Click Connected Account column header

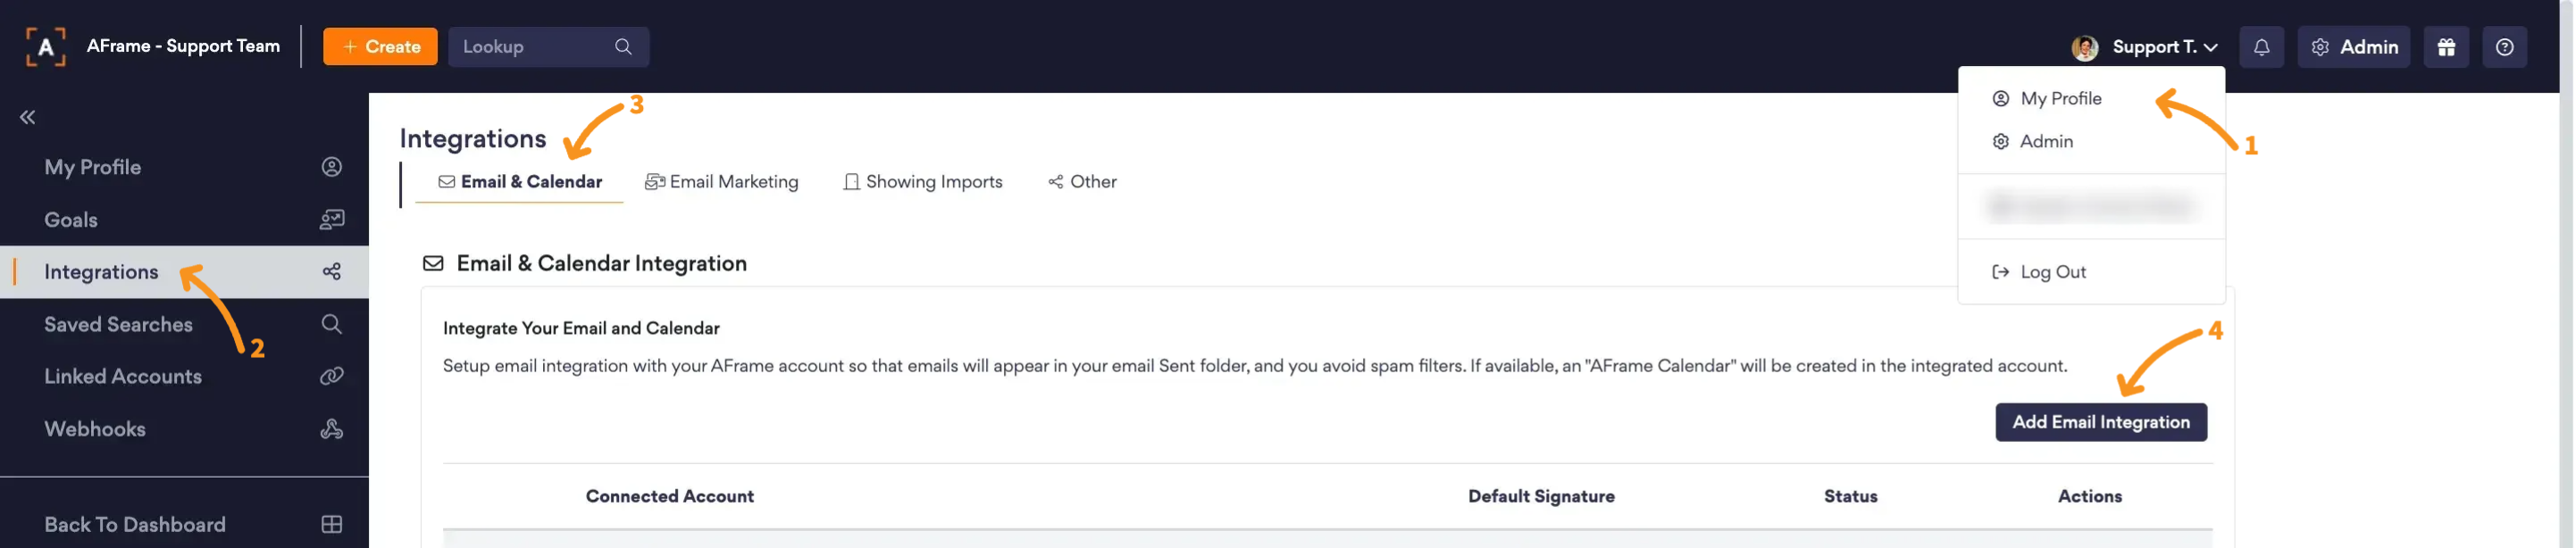point(670,497)
